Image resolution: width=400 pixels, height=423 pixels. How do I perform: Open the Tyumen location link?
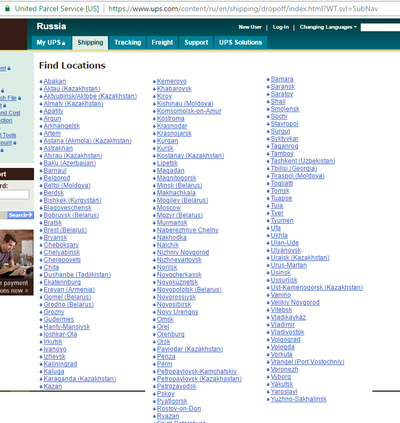[x=282, y=221]
